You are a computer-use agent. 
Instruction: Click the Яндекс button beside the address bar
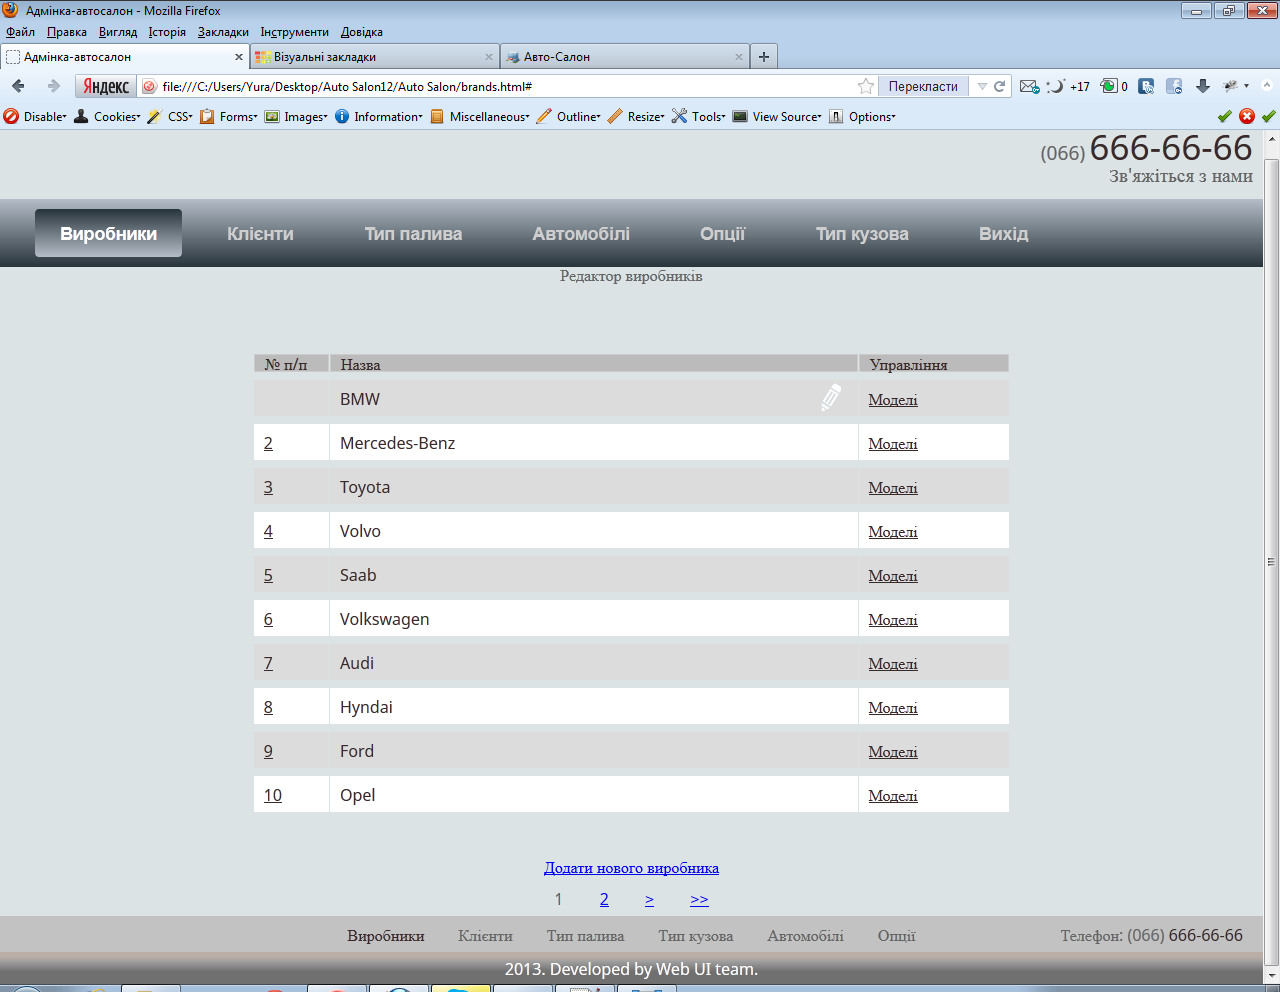pos(105,86)
